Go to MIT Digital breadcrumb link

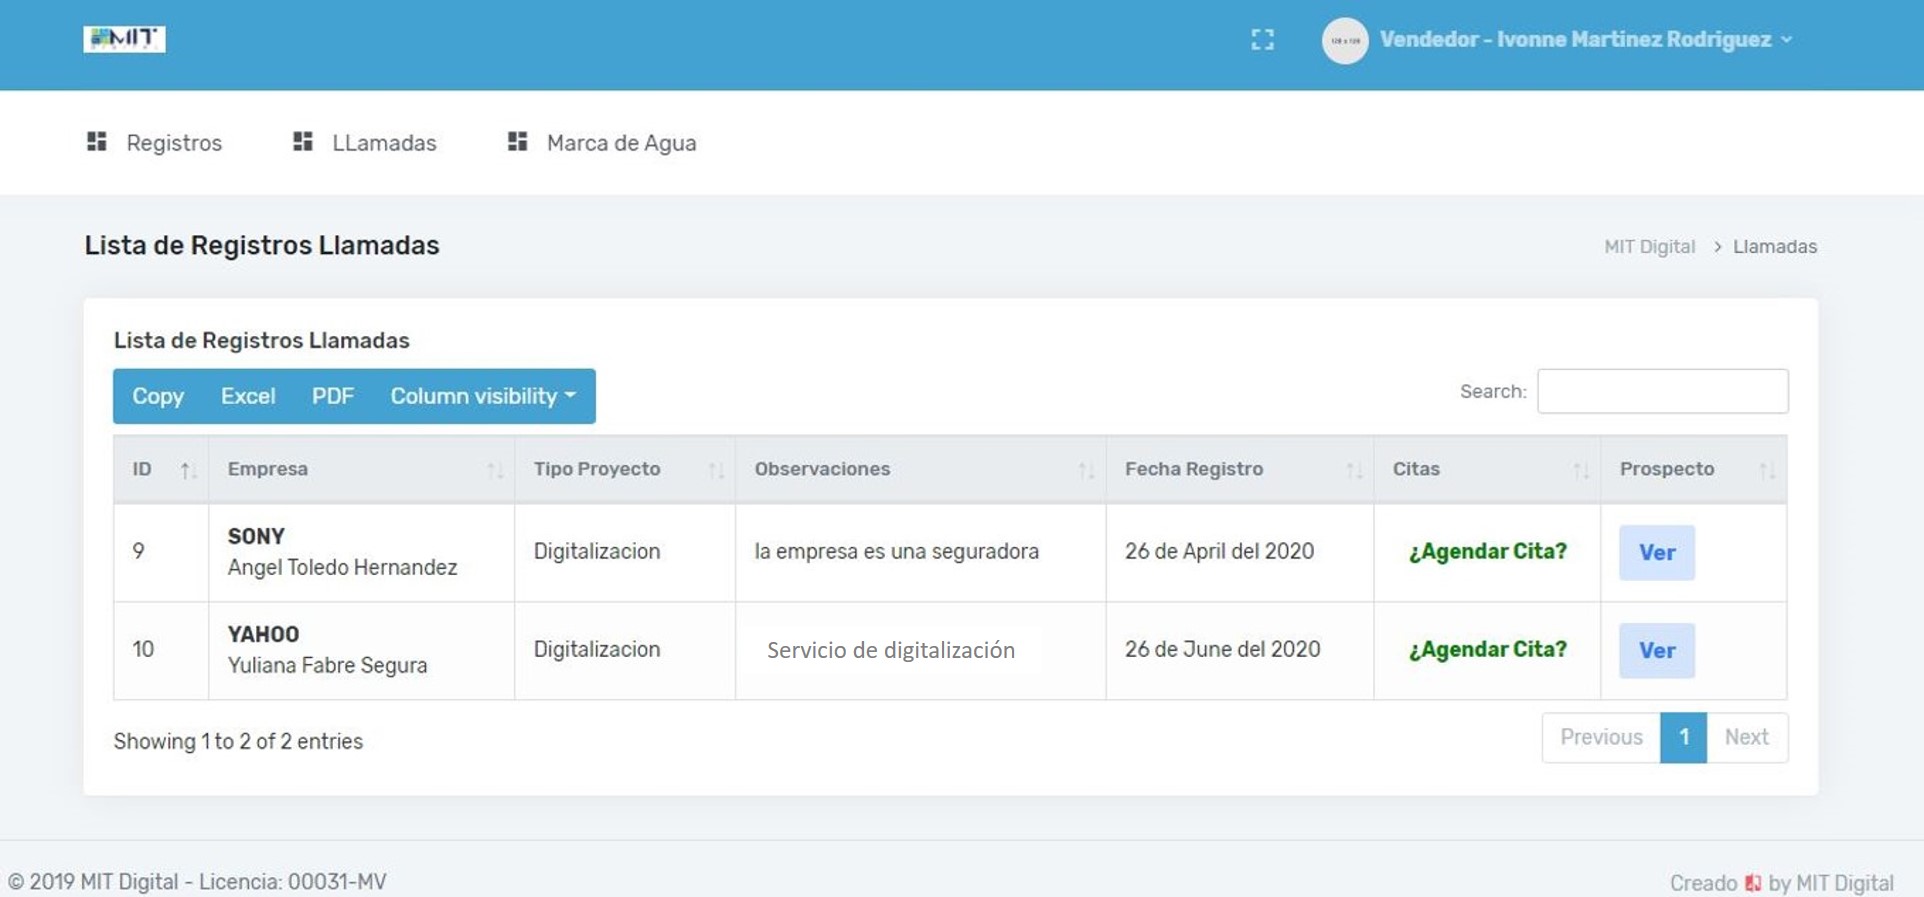1649,247
